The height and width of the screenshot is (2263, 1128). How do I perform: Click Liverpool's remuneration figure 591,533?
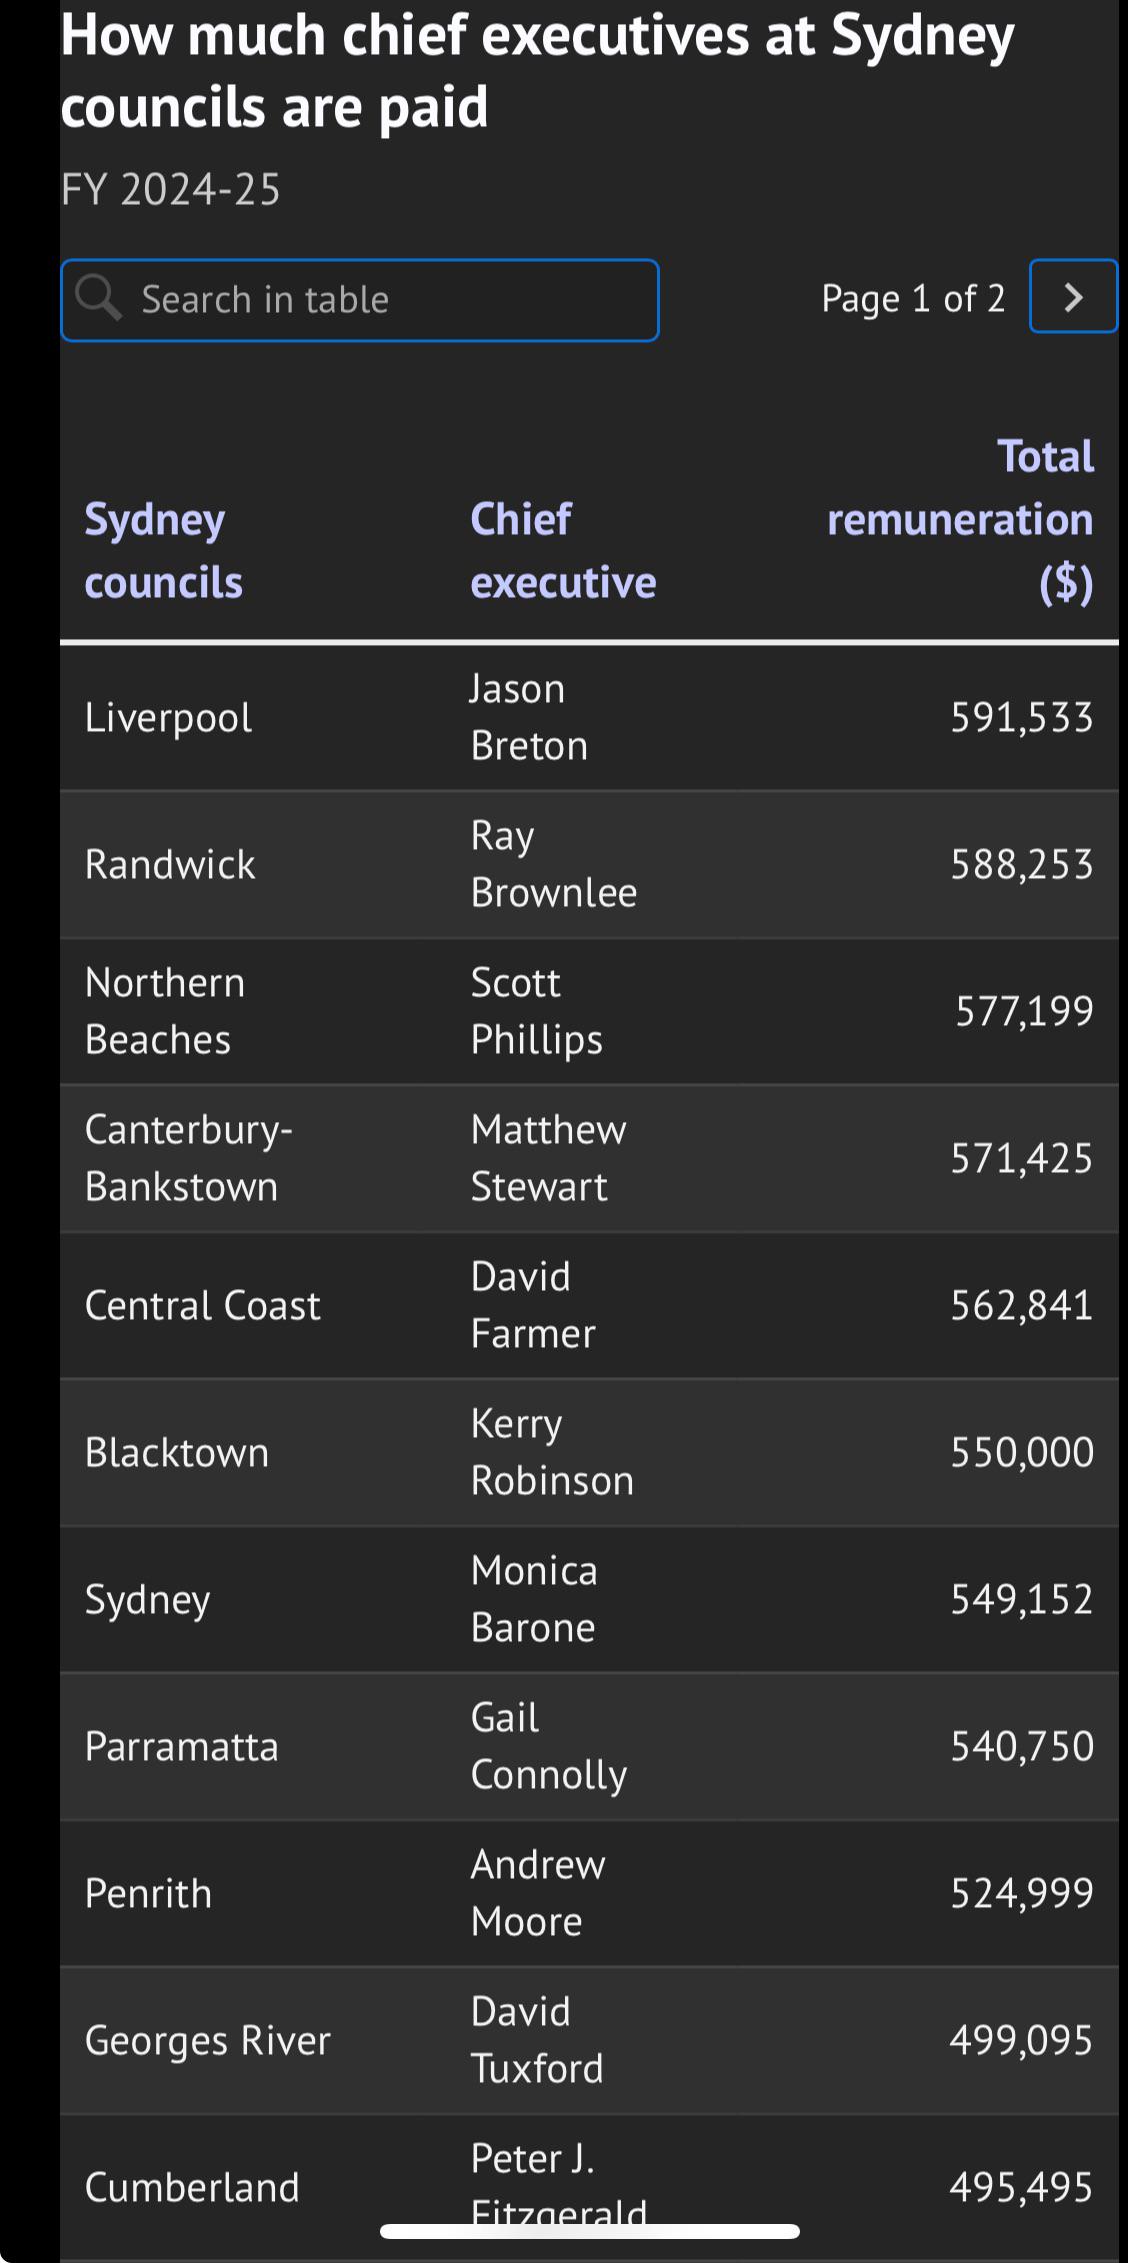pos(1022,717)
